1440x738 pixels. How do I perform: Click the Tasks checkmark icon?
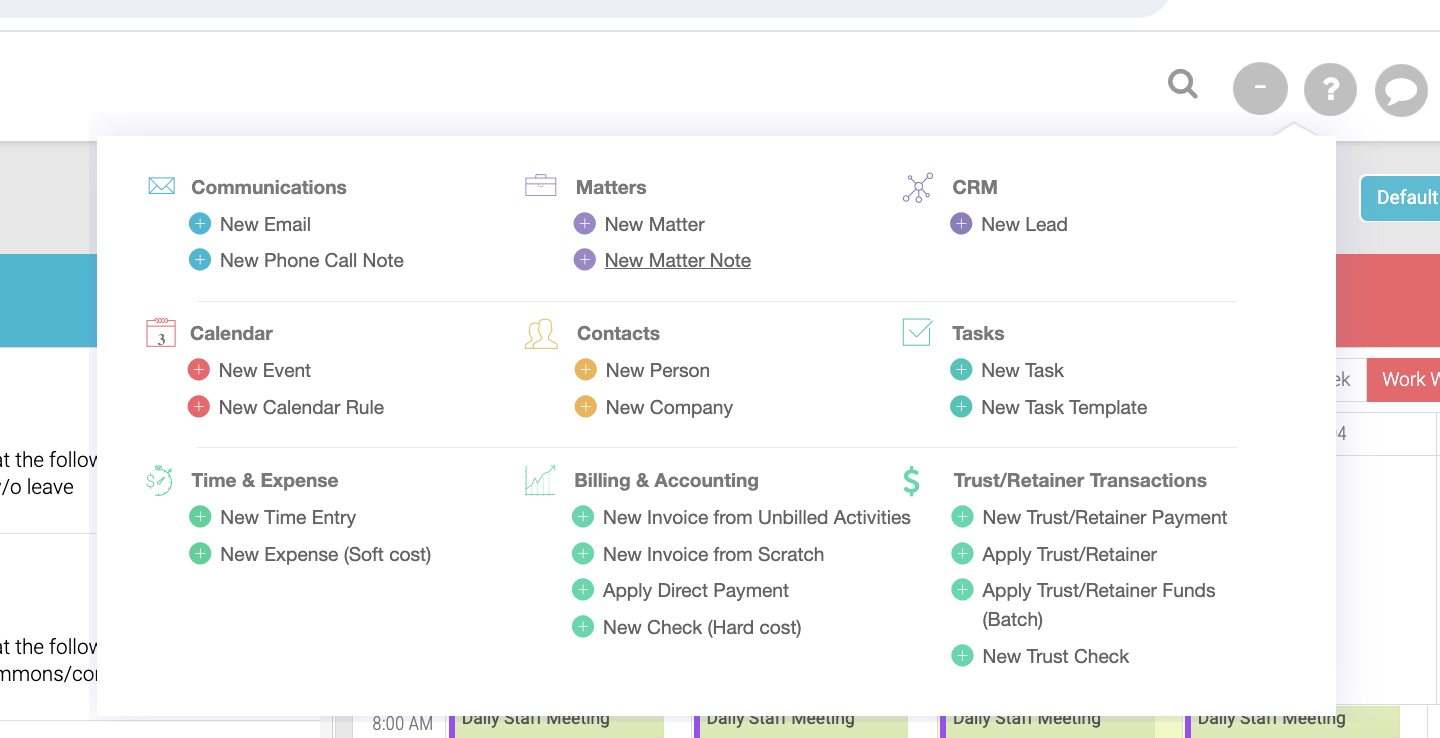[917, 332]
